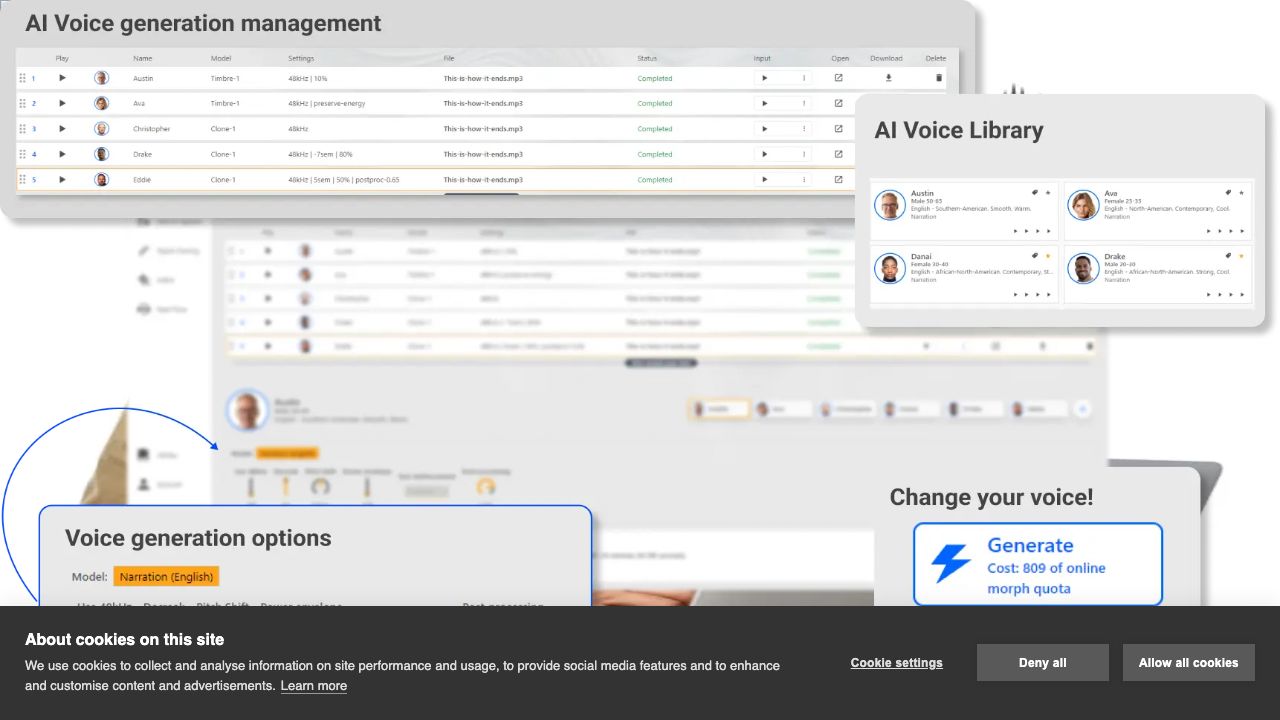
Task: Open Cookie settings
Action: pos(896,663)
